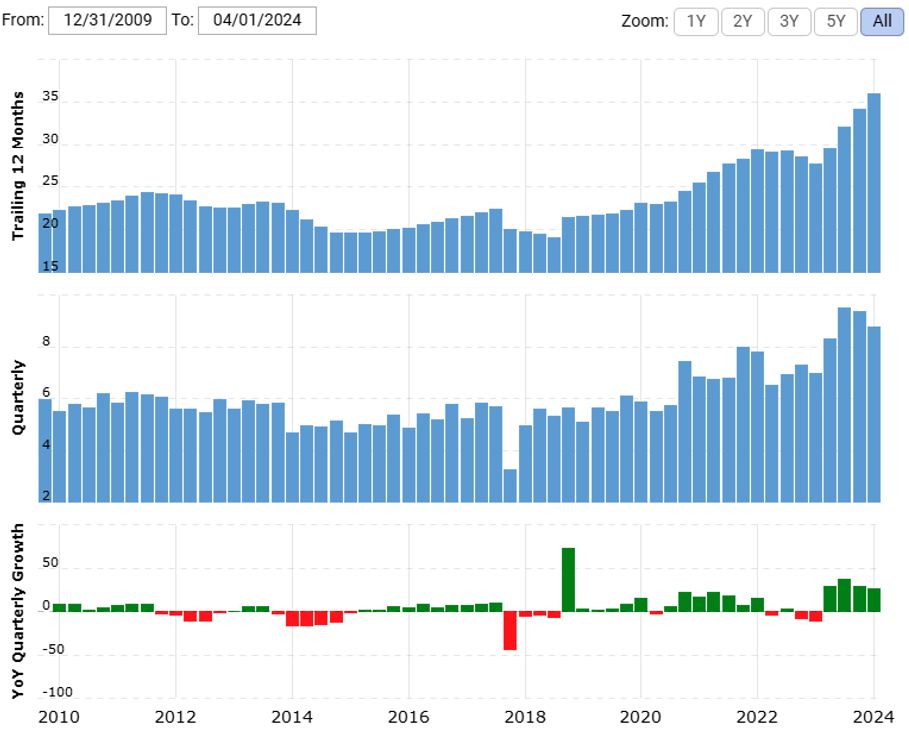Set zoom range to 2Y
Viewport: 909px width, 732px height.
(x=742, y=21)
